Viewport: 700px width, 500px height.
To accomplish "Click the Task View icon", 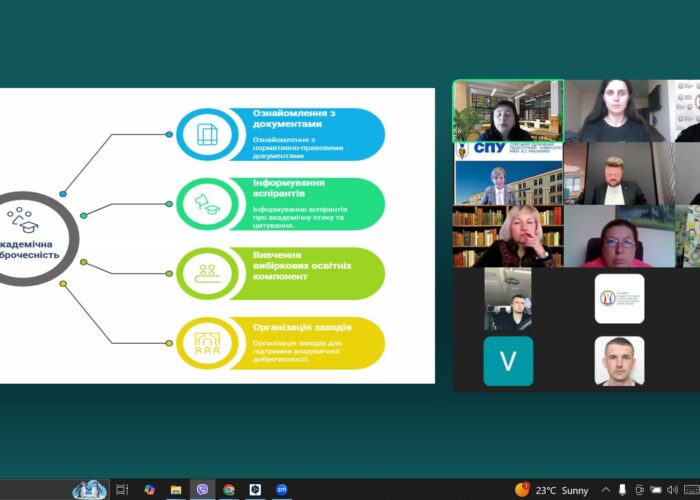I will click(x=122, y=489).
